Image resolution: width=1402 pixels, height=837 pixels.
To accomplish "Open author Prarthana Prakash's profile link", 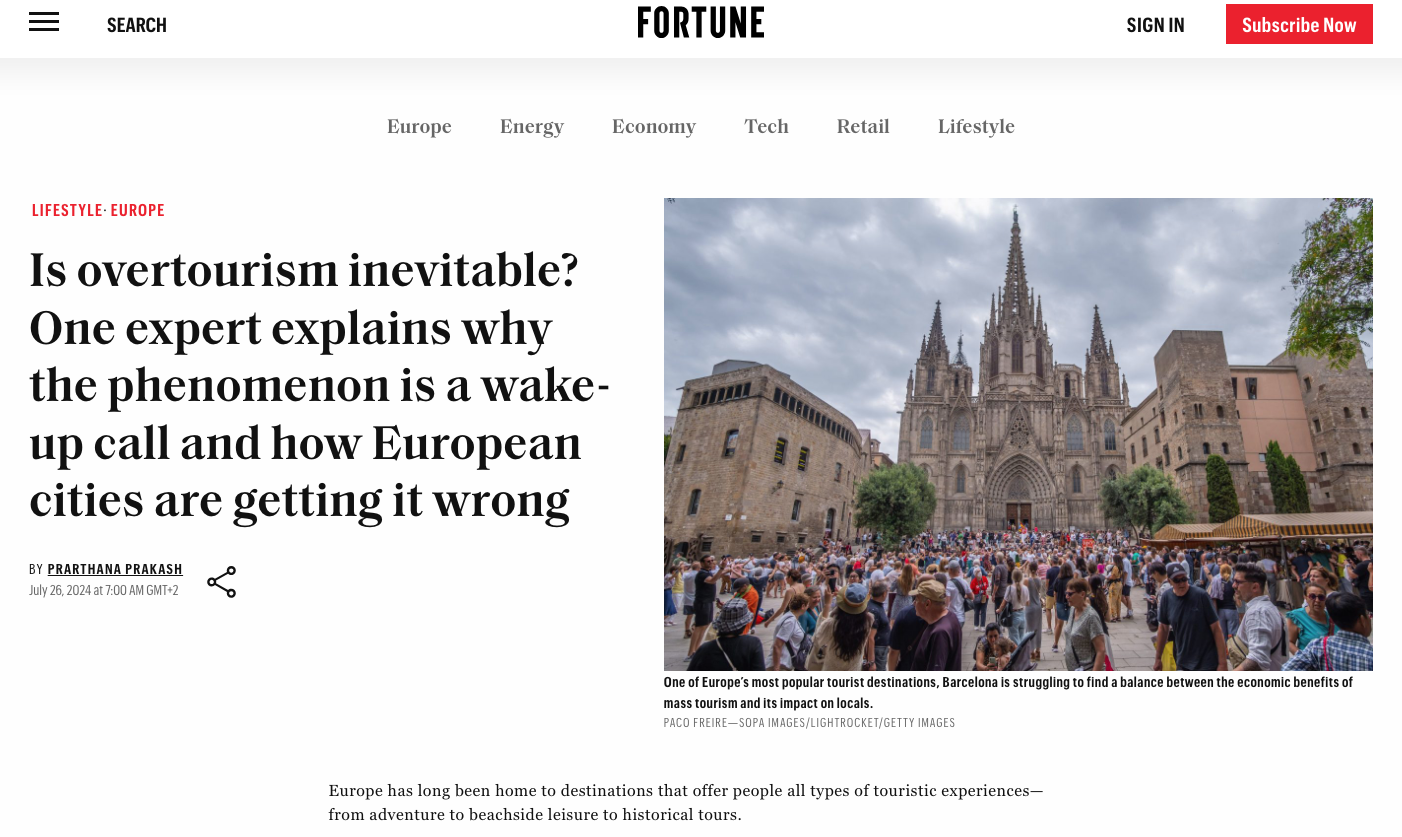I will point(115,569).
